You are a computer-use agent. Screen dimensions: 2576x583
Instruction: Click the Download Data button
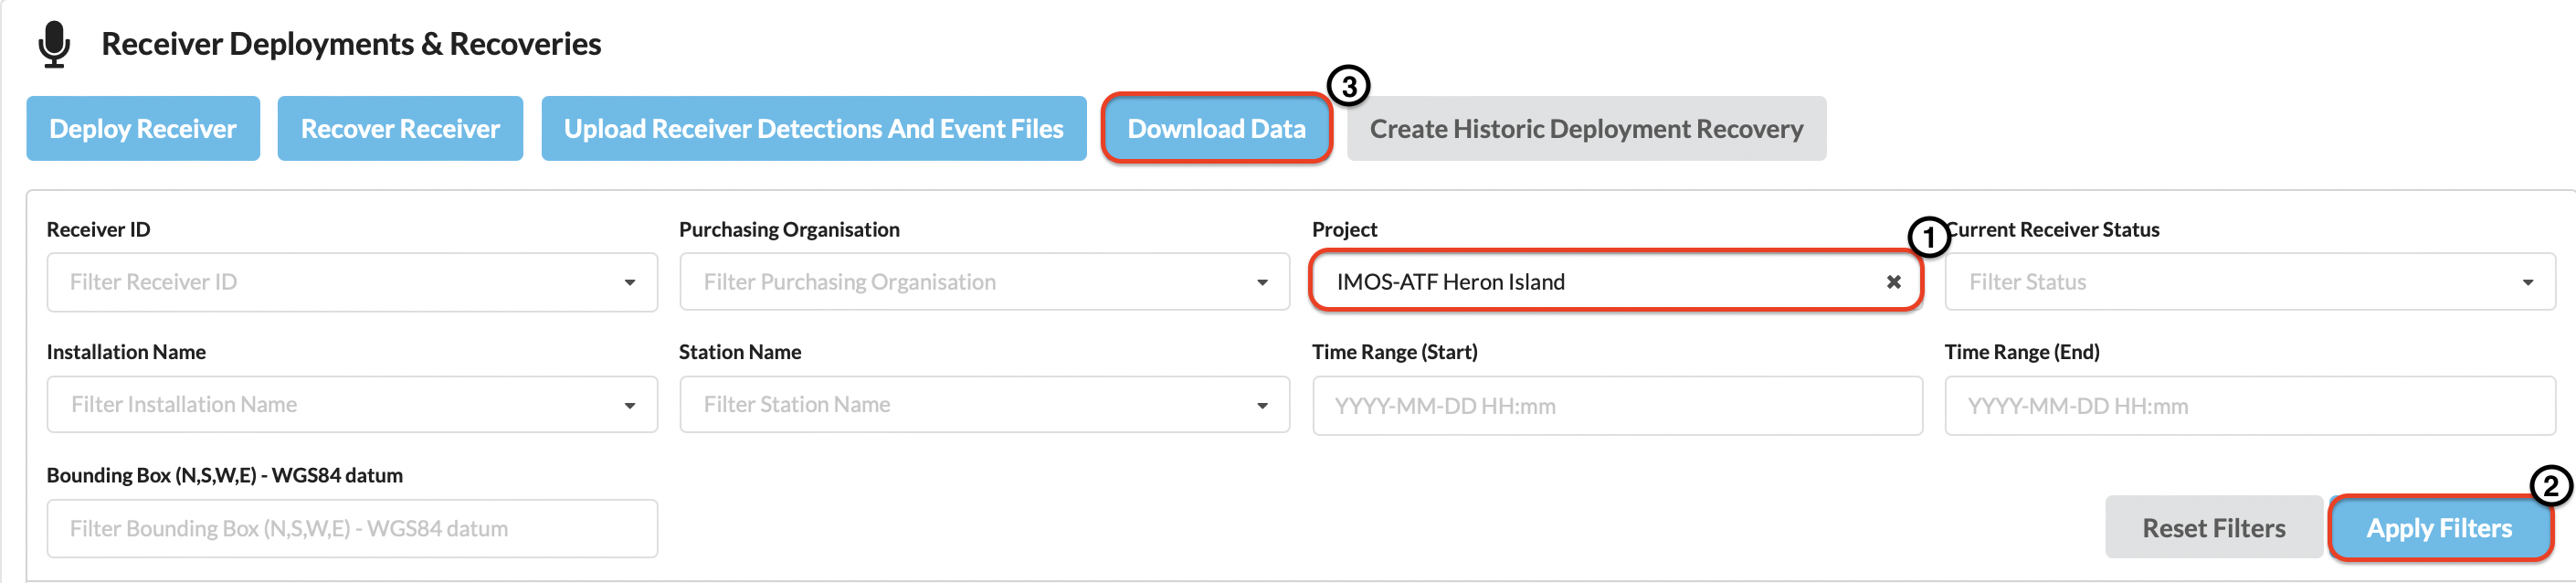(x=1216, y=128)
